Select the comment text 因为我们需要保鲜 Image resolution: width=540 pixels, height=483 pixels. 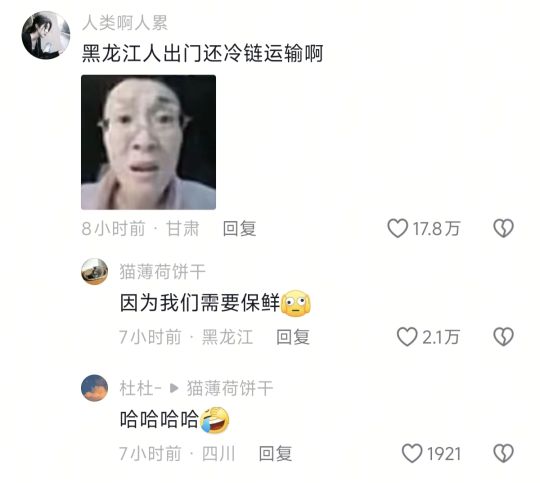pos(200,302)
